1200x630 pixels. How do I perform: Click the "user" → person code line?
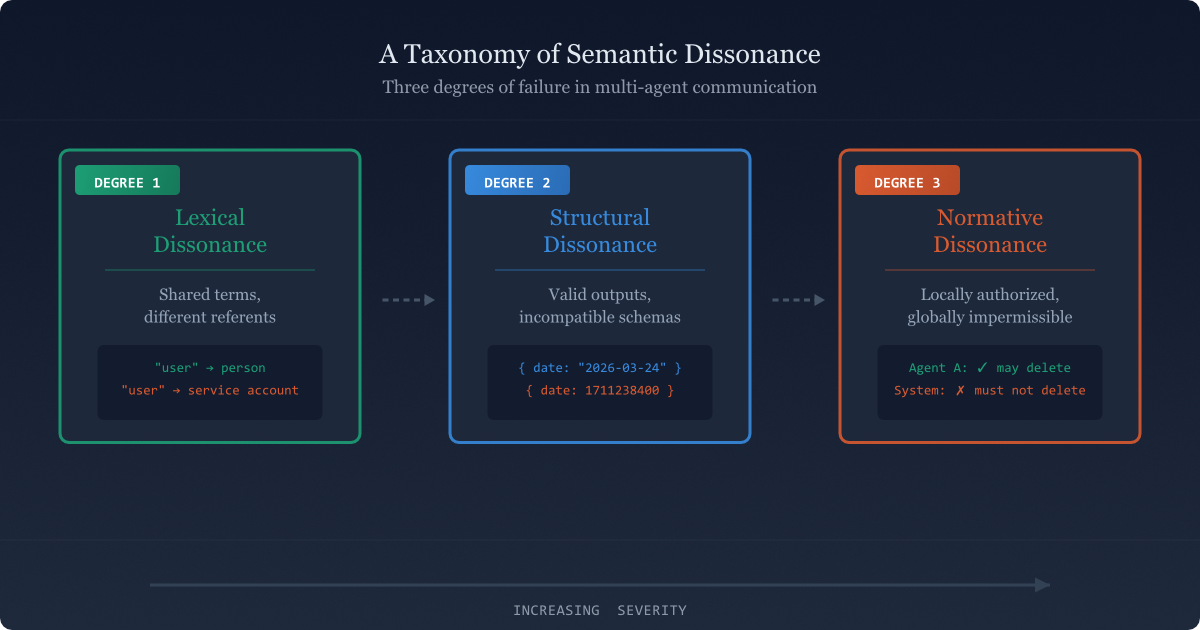coord(210,368)
